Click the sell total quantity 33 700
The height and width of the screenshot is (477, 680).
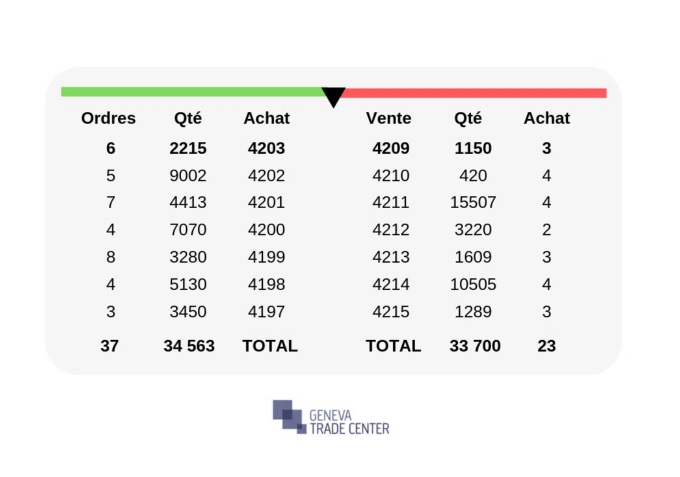[475, 346]
